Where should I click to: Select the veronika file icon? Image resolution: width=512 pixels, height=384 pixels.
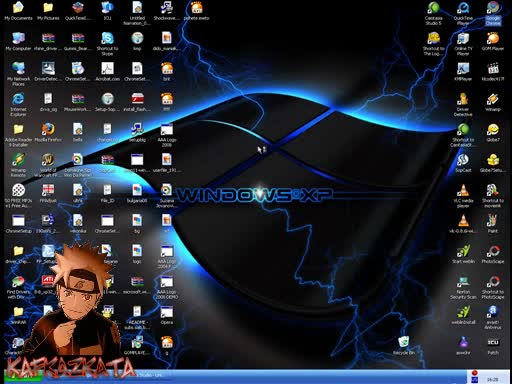pyautogui.click(x=78, y=224)
